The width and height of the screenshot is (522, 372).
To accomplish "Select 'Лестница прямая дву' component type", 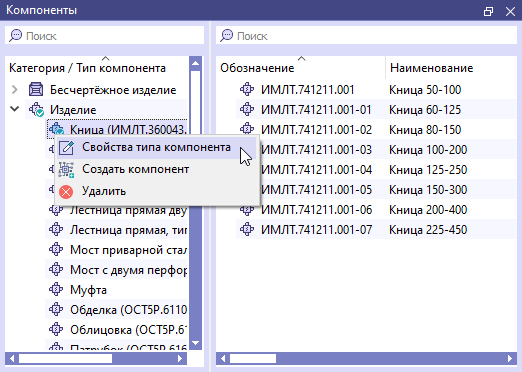I will click(128, 210).
